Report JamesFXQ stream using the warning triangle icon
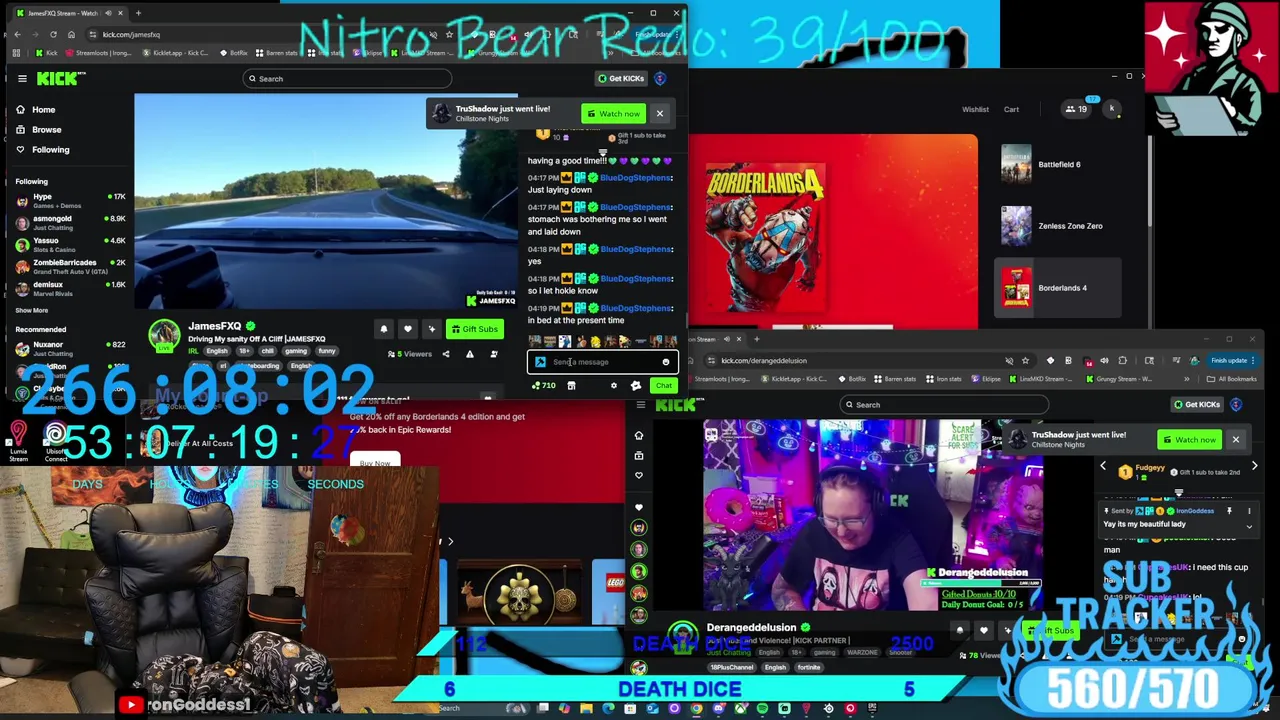This screenshot has height=720, width=1280. tap(469, 354)
